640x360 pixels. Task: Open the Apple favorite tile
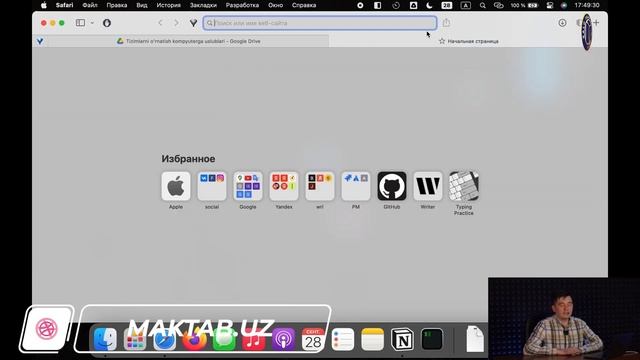pyautogui.click(x=176, y=186)
